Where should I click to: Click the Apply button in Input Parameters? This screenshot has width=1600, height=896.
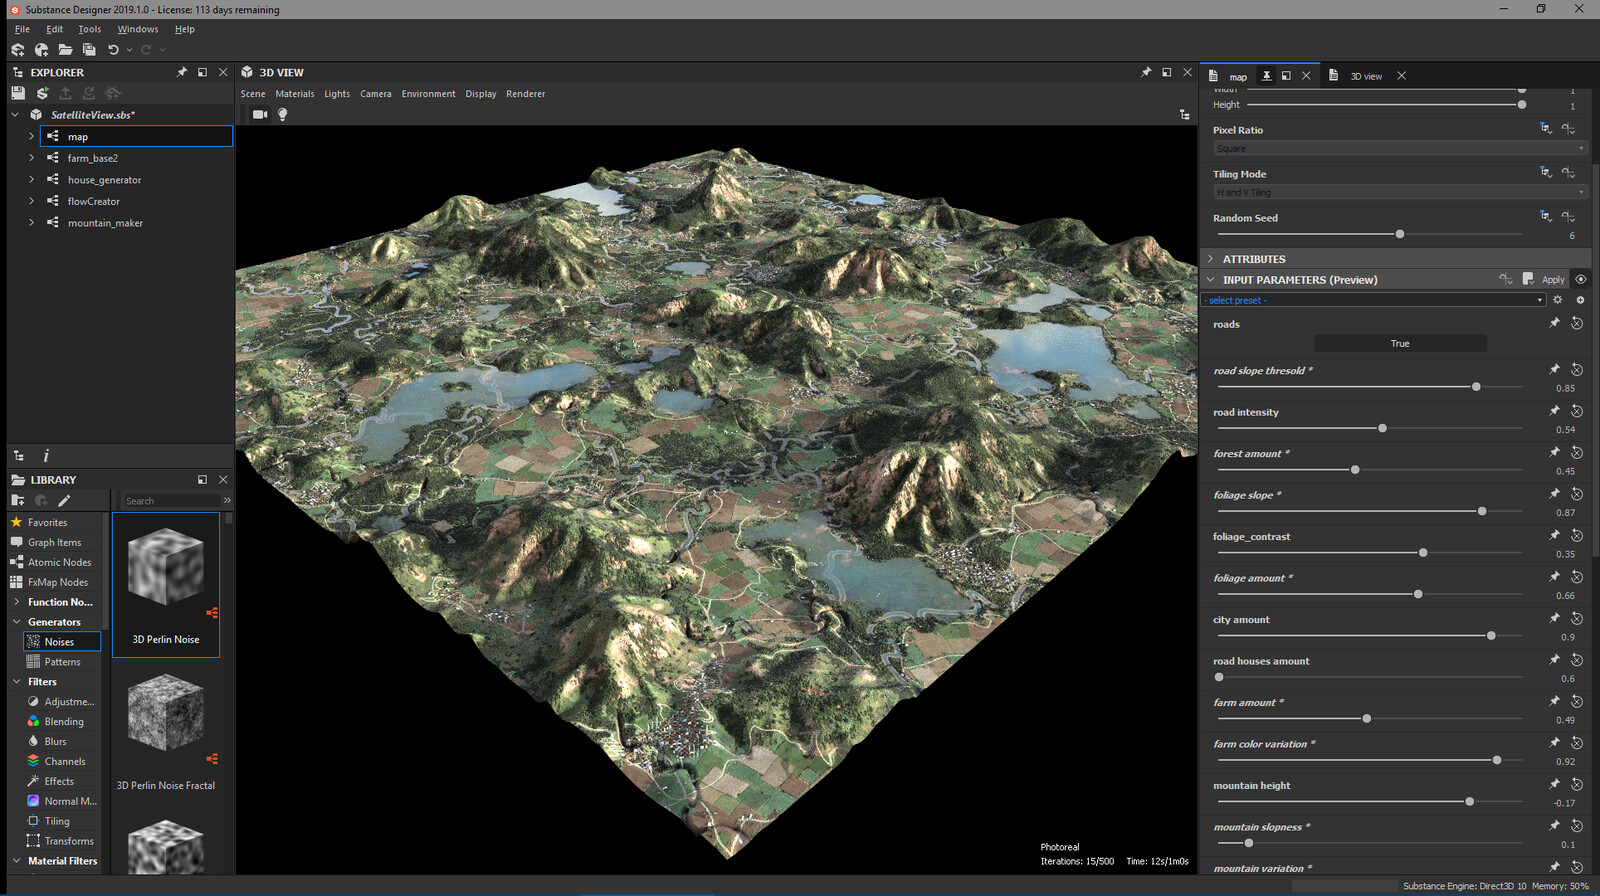(1553, 280)
